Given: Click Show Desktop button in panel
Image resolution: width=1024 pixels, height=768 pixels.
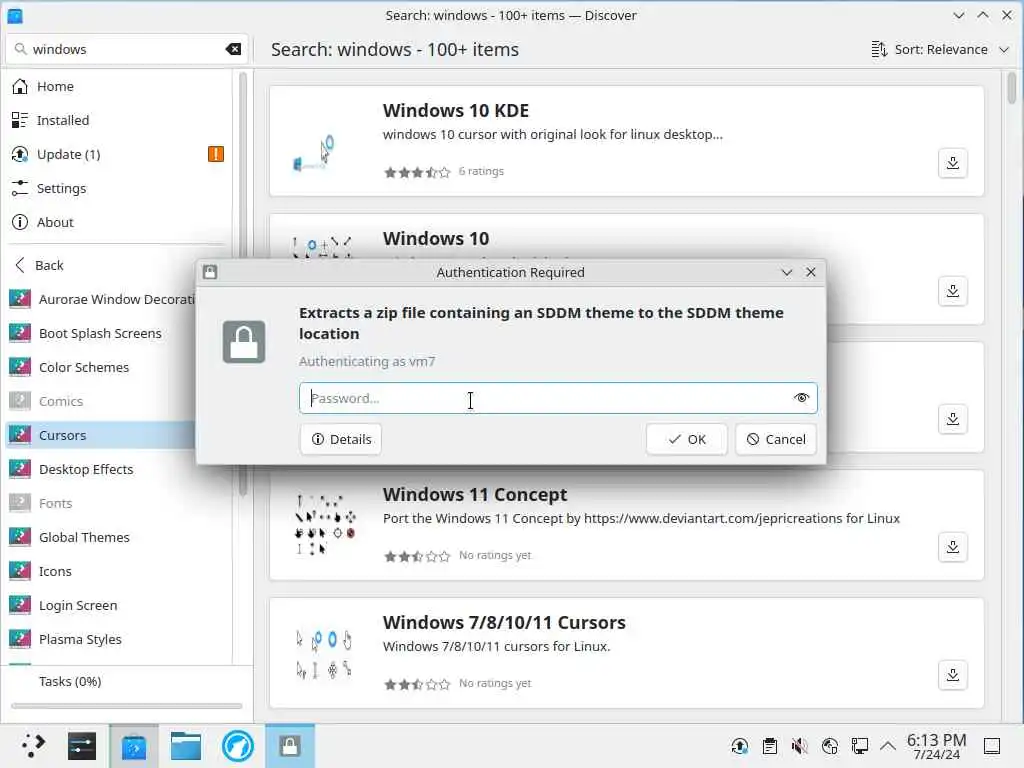Looking at the screenshot, I should 992,746.
